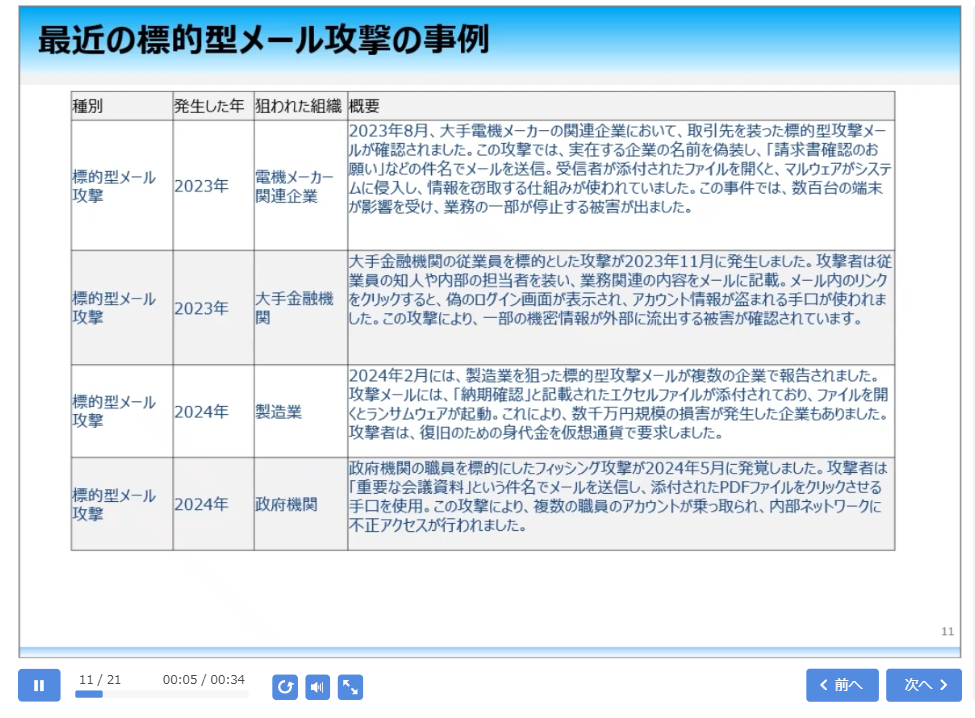Click the slide progress bar
Viewport: 975px width, 718px height.
(x=160, y=694)
